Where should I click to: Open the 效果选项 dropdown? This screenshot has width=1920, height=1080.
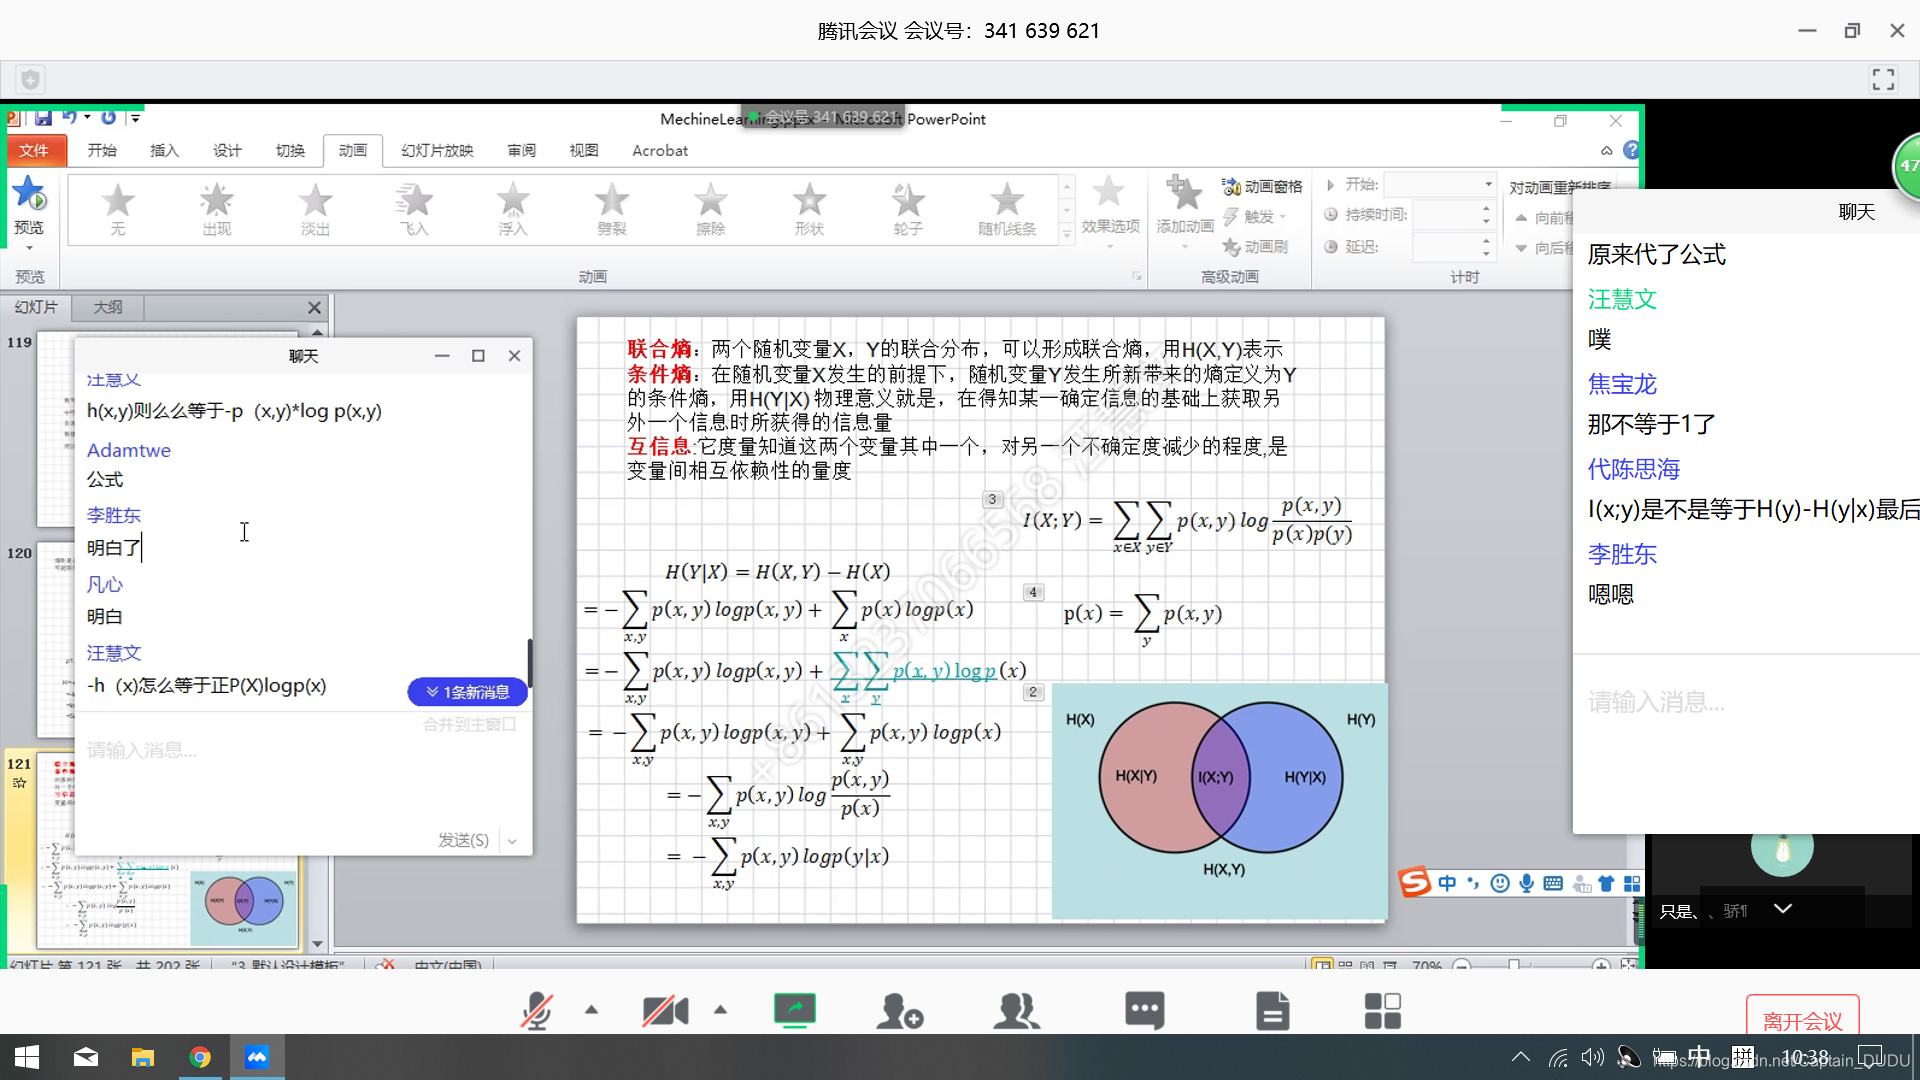[1110, 212]
